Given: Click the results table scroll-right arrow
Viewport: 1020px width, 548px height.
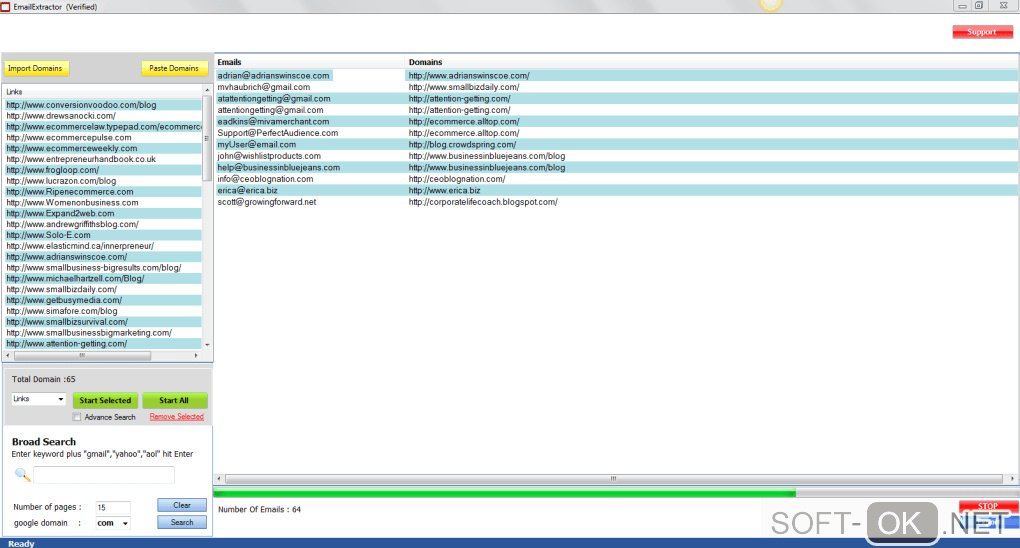Looking at the screenshot, I should pos(1012,478).
